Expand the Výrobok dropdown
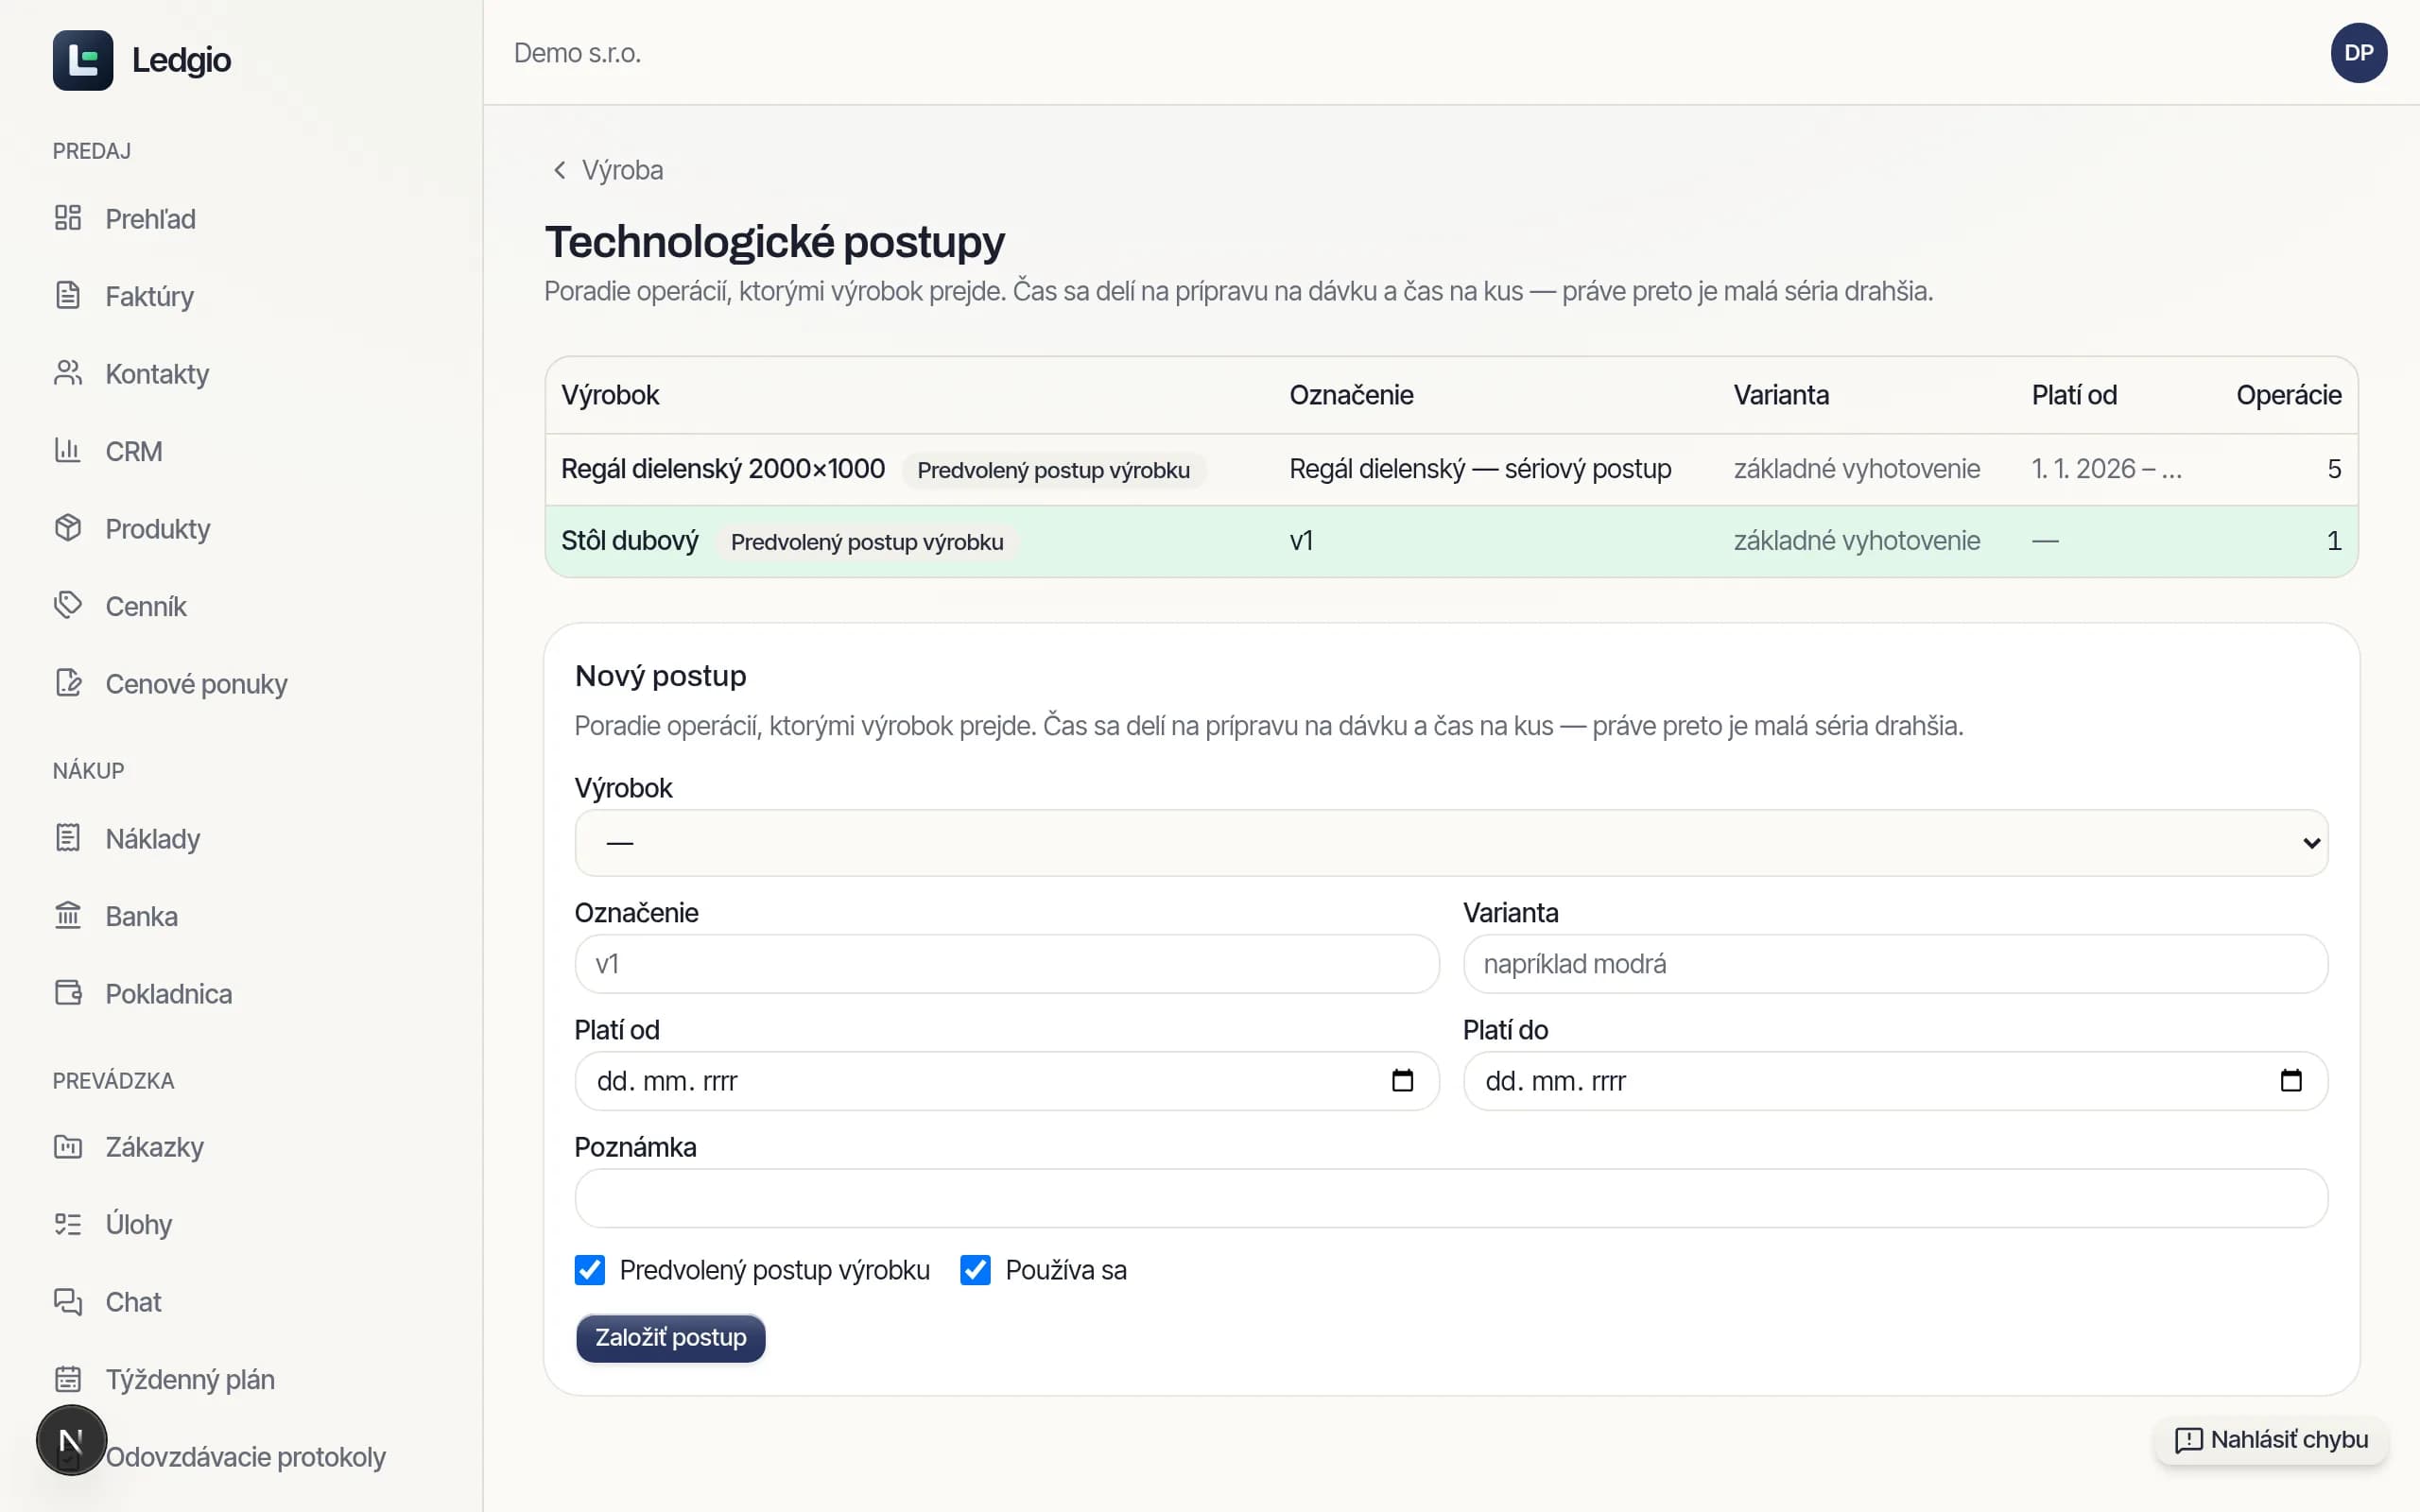 pos(1451,843)
